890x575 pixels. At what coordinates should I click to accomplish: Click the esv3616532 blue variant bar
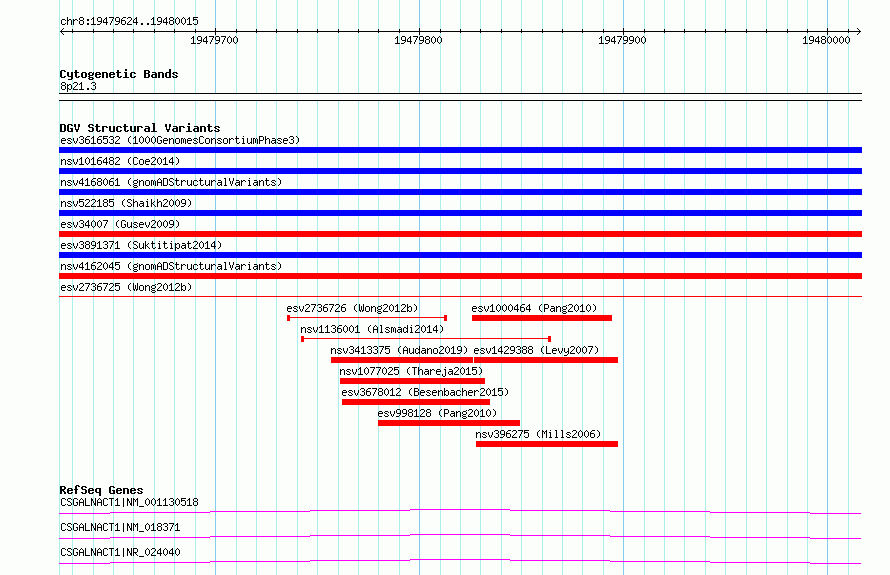[460, 150]
